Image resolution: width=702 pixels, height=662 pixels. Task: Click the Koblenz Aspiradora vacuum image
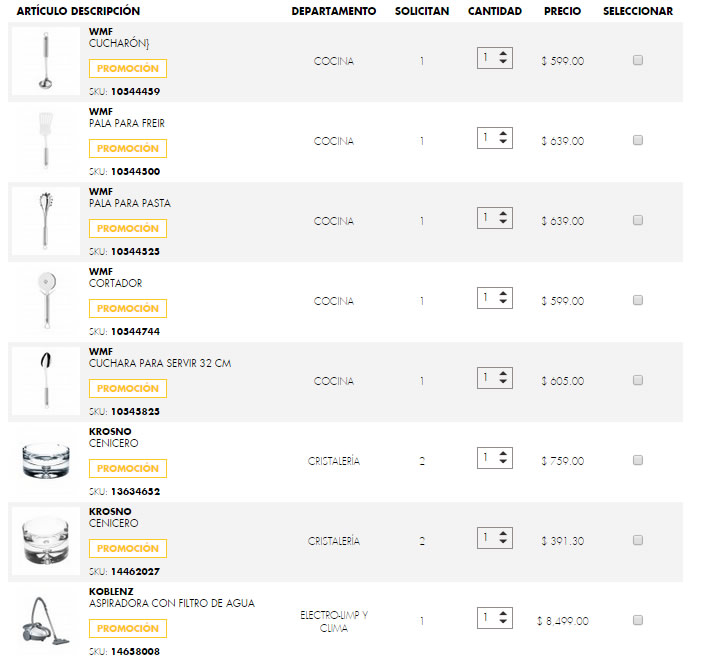tap(45, 621)
